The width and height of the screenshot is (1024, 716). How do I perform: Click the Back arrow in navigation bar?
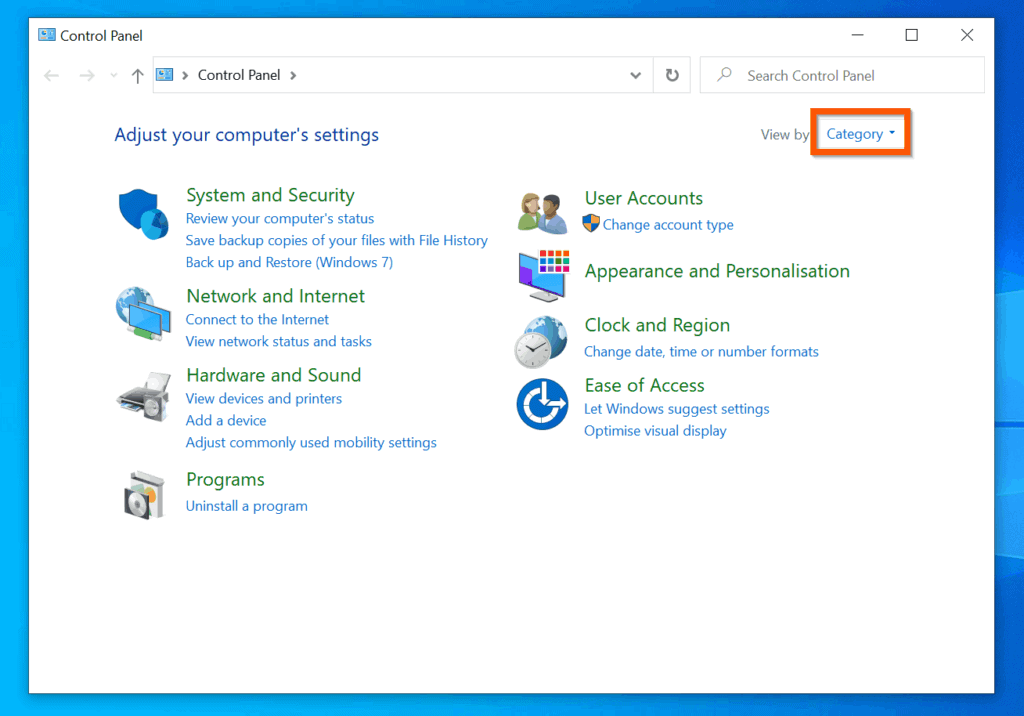pyautogui.click(x=52, y=76)
